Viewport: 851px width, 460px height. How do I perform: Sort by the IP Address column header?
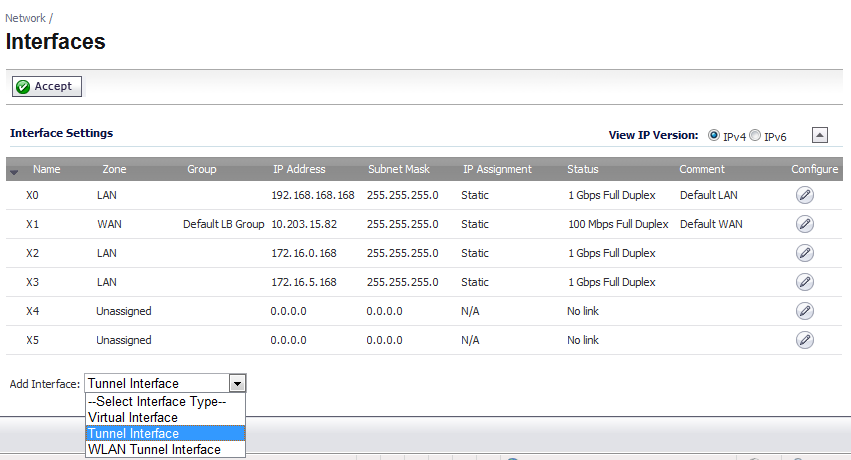299,169
